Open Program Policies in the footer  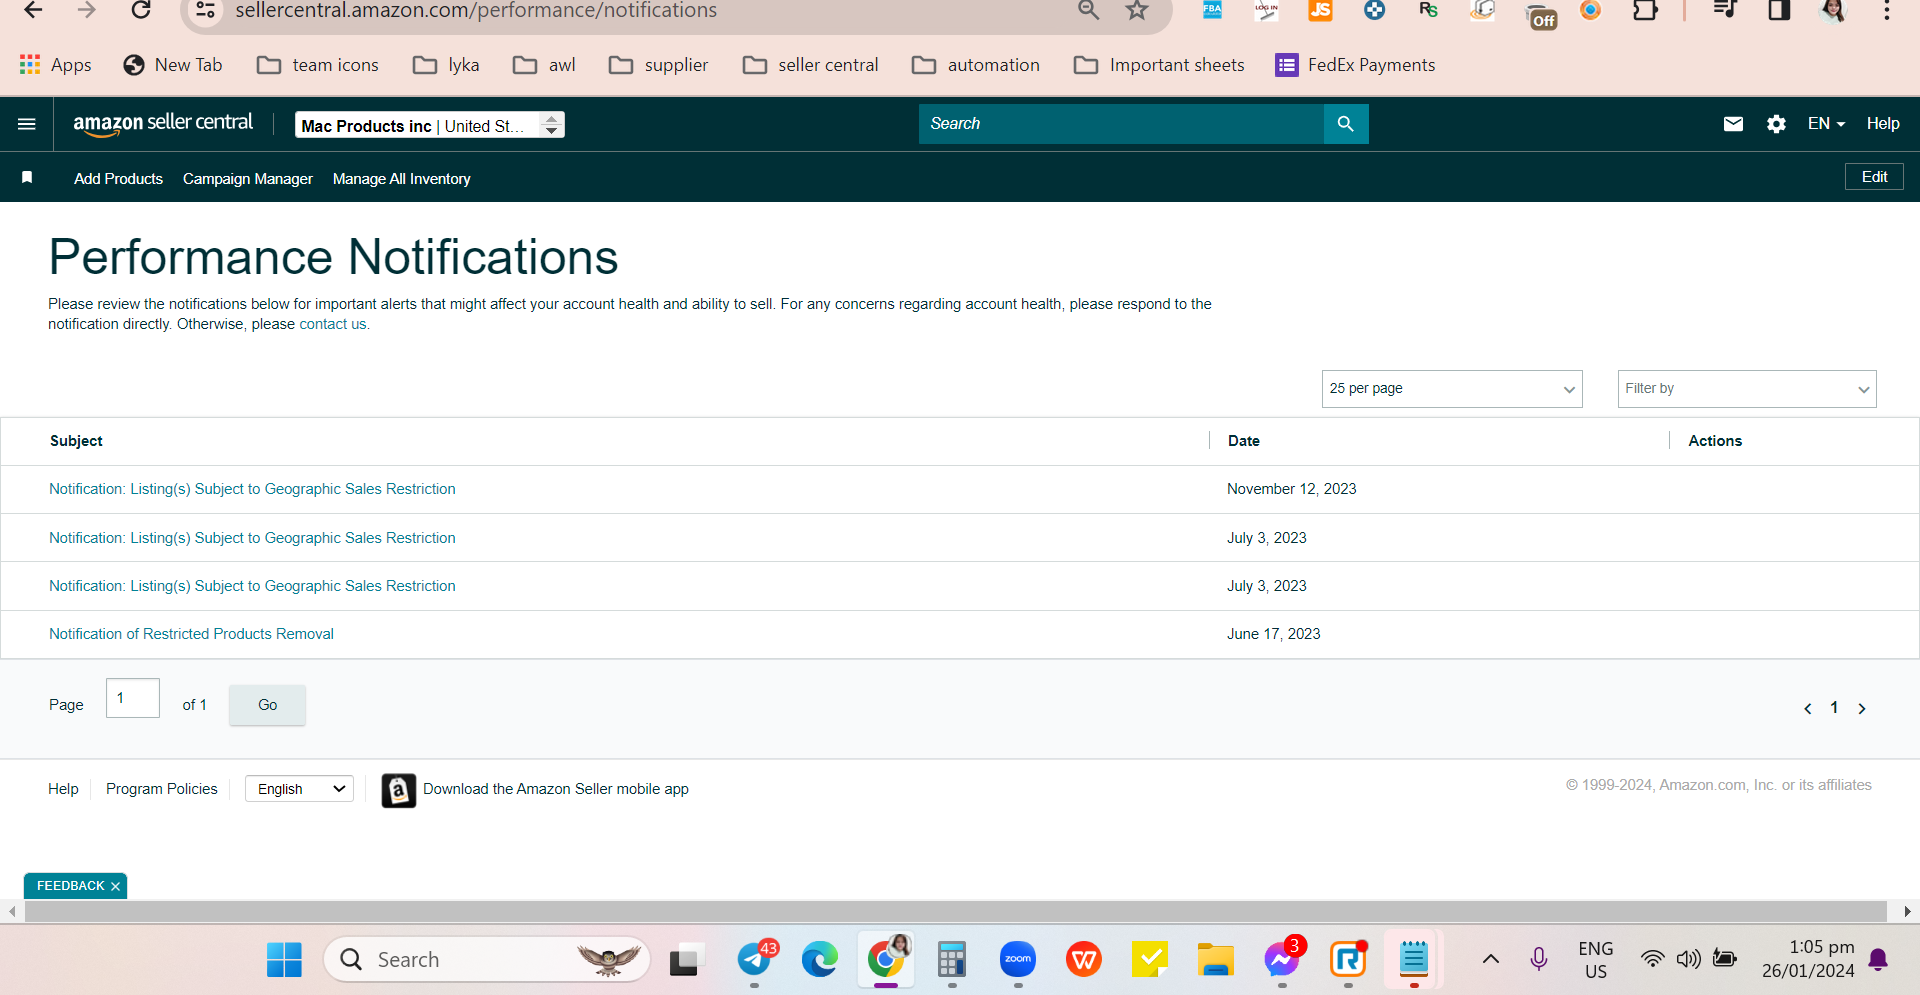tap(161, 789)
